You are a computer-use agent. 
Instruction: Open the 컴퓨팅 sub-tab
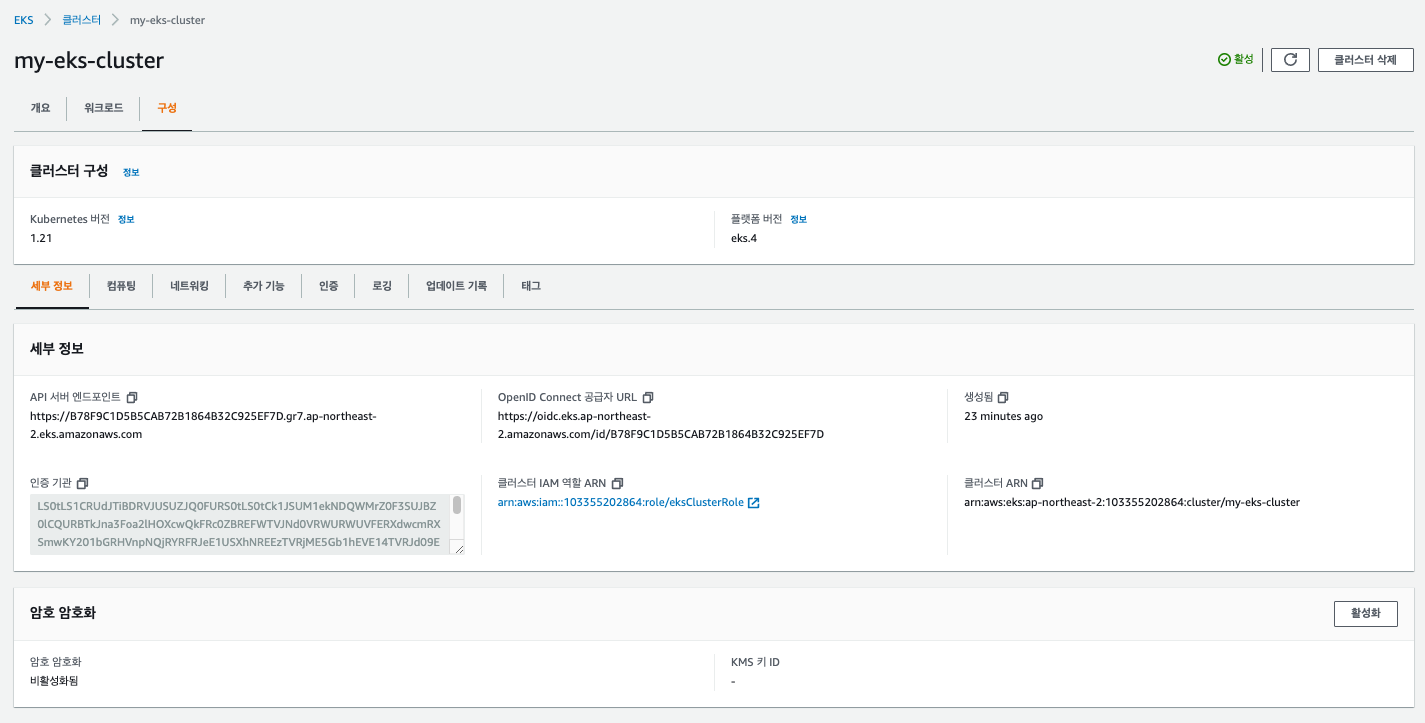point(121,286)
